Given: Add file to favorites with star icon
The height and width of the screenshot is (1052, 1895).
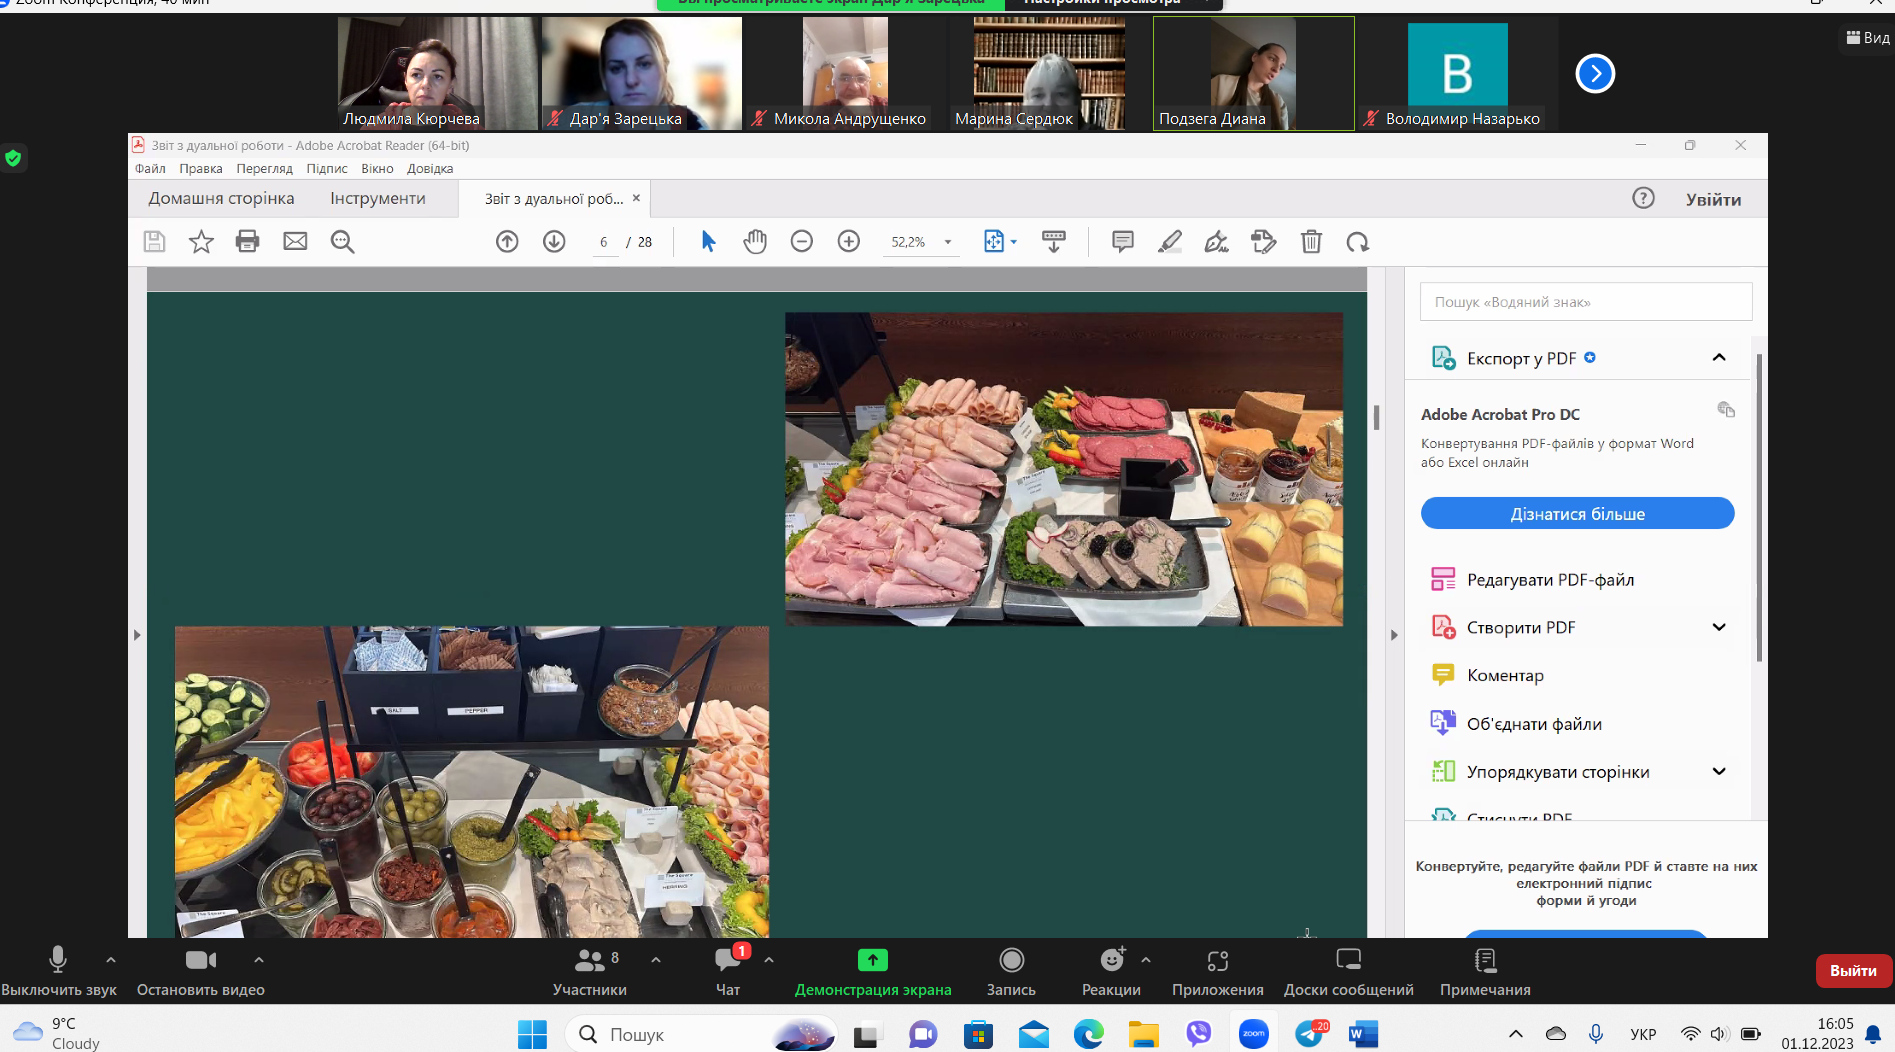Looking at the screenshot, I should point(201,241).
